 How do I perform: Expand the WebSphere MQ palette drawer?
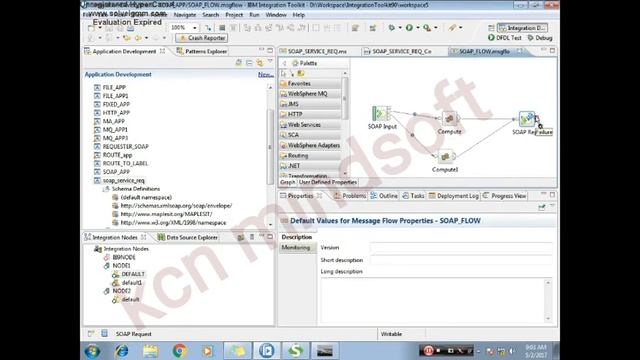tap(310, 93)
